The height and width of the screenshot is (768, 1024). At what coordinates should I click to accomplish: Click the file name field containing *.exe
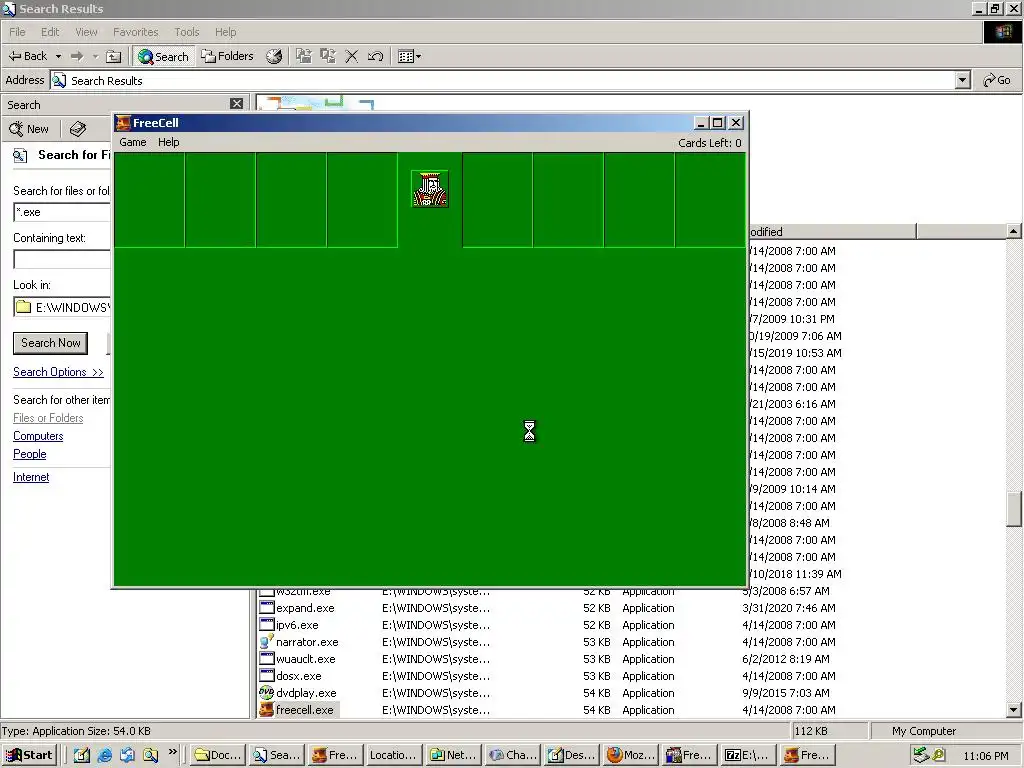click(62, 212)
